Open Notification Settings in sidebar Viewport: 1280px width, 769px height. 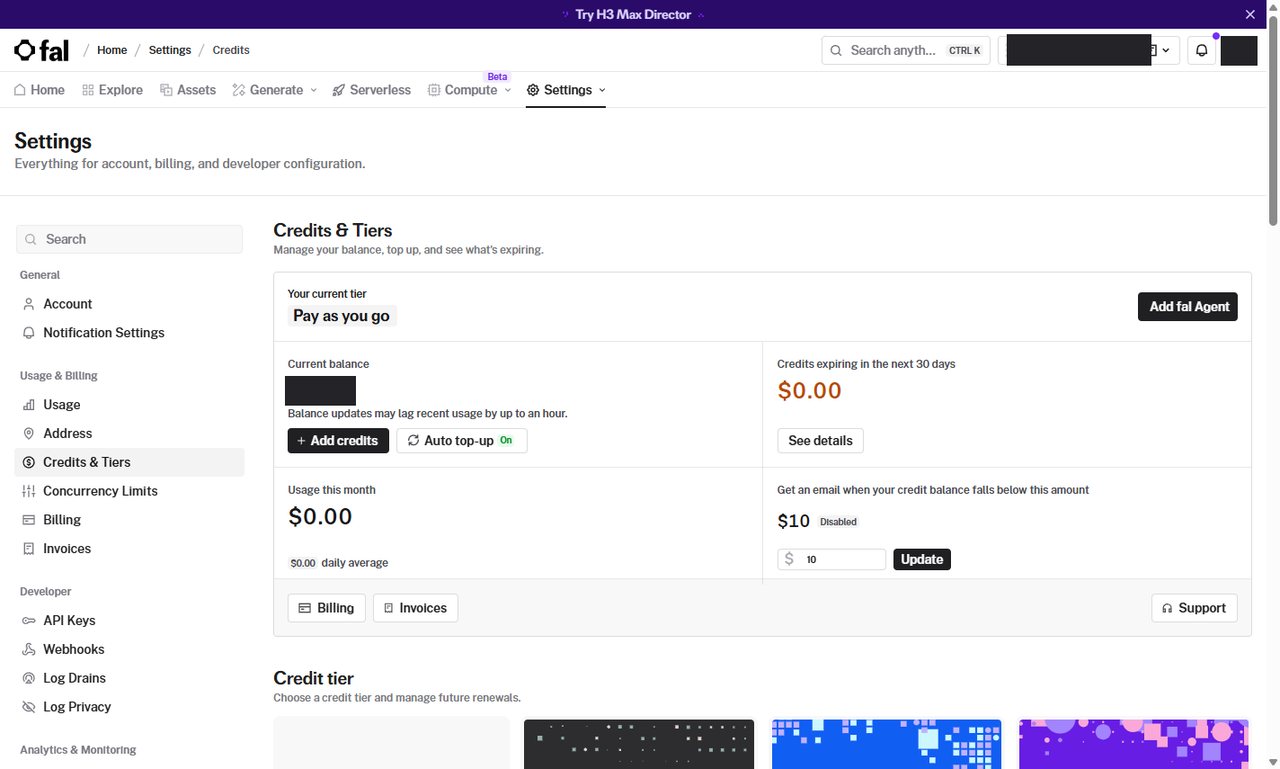[130, 333]
